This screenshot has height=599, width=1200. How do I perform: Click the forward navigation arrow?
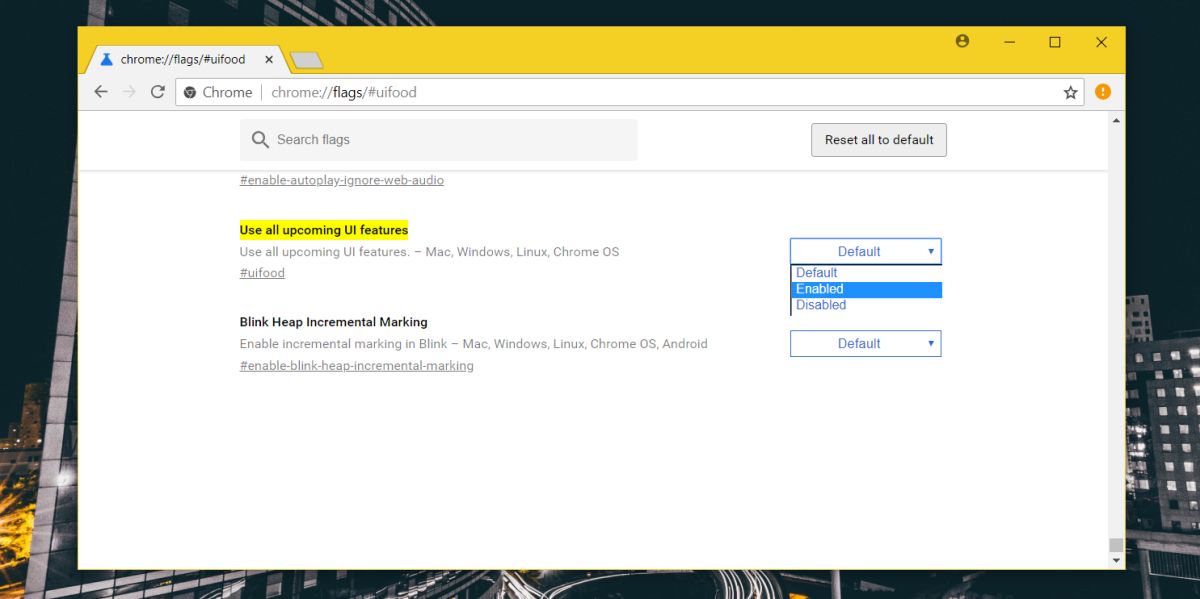[x=129, y=91]
